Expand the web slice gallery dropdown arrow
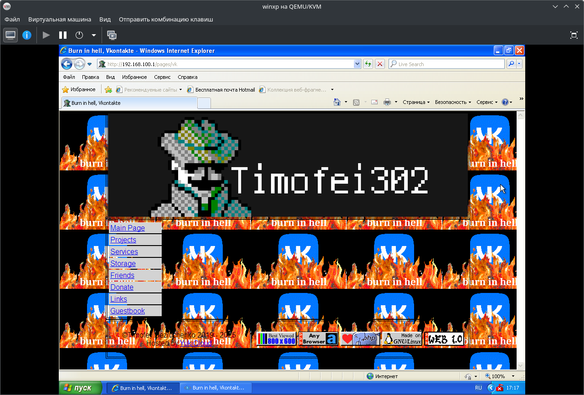Image resolution: width=584 pixels, height=395 pixels. point(332,90)
